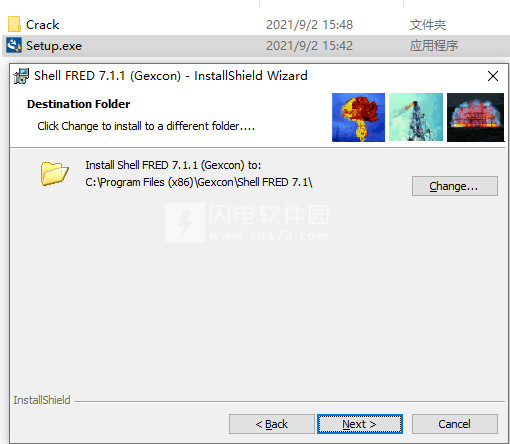510x444 pixels.
Task: Click the burning platform dome banner image
Action: [x=475, y=117]
